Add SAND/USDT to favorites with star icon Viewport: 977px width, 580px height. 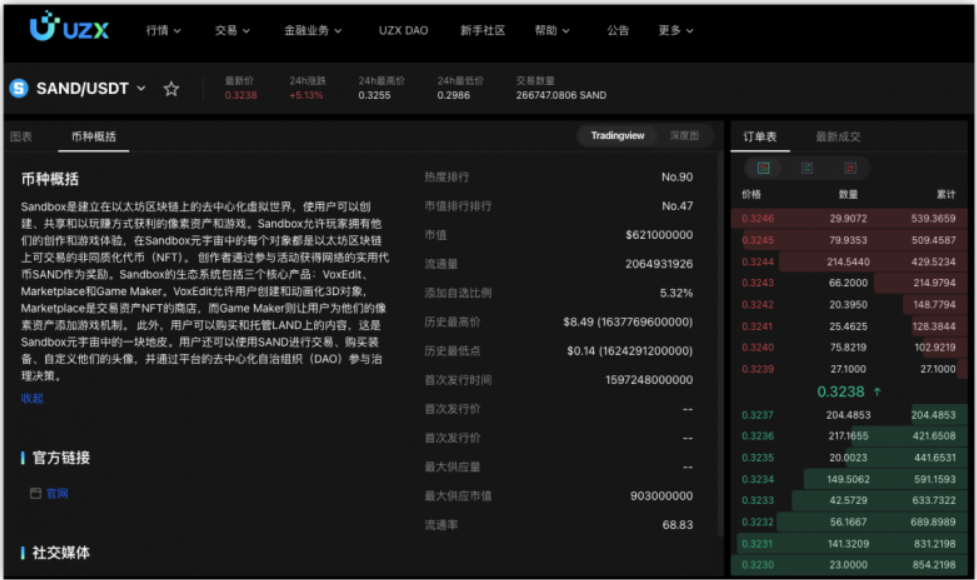pyautogui.click(x=171, y=89)
